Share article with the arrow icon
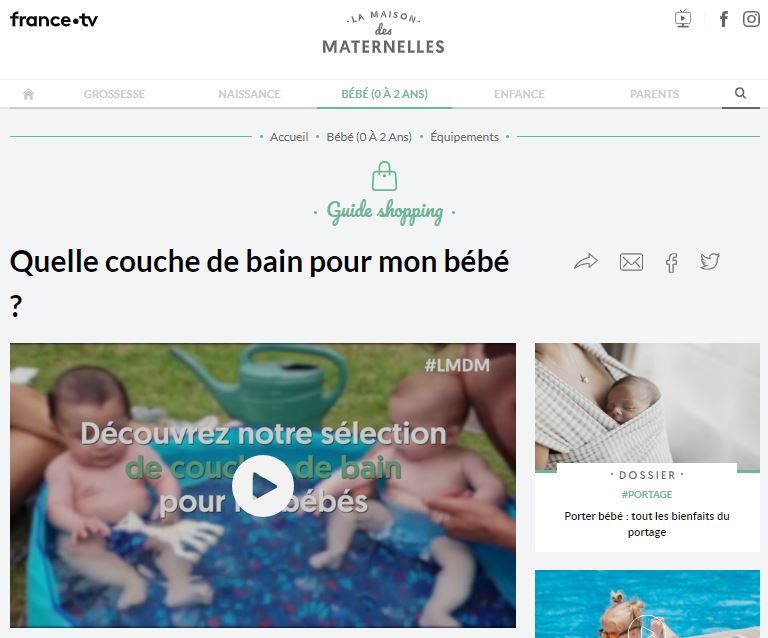768x638 pixels. [x=586, y=262]
